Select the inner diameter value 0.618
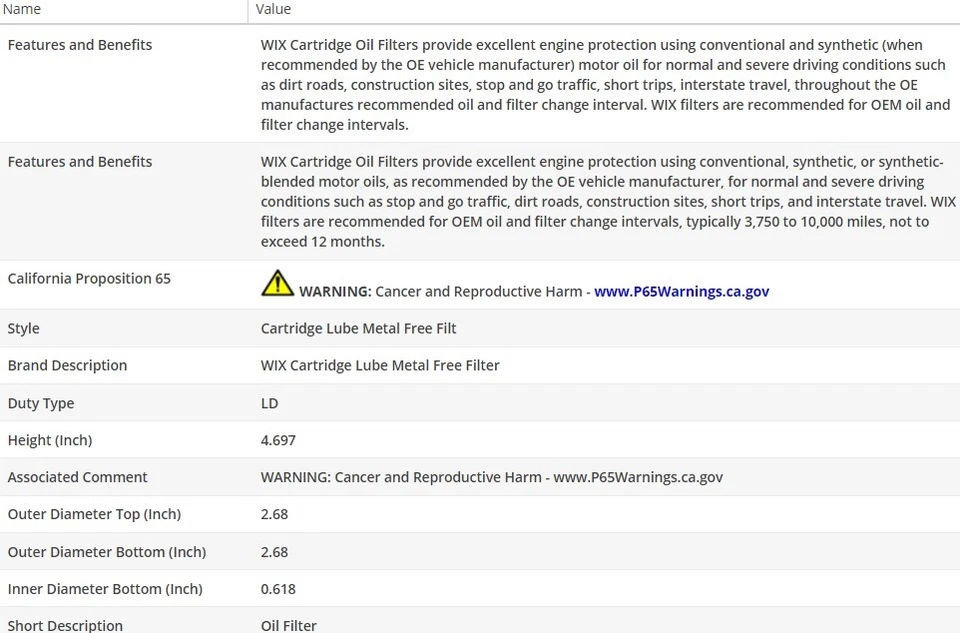This screenshot has width=960, height=633. [x=278, y=589]
